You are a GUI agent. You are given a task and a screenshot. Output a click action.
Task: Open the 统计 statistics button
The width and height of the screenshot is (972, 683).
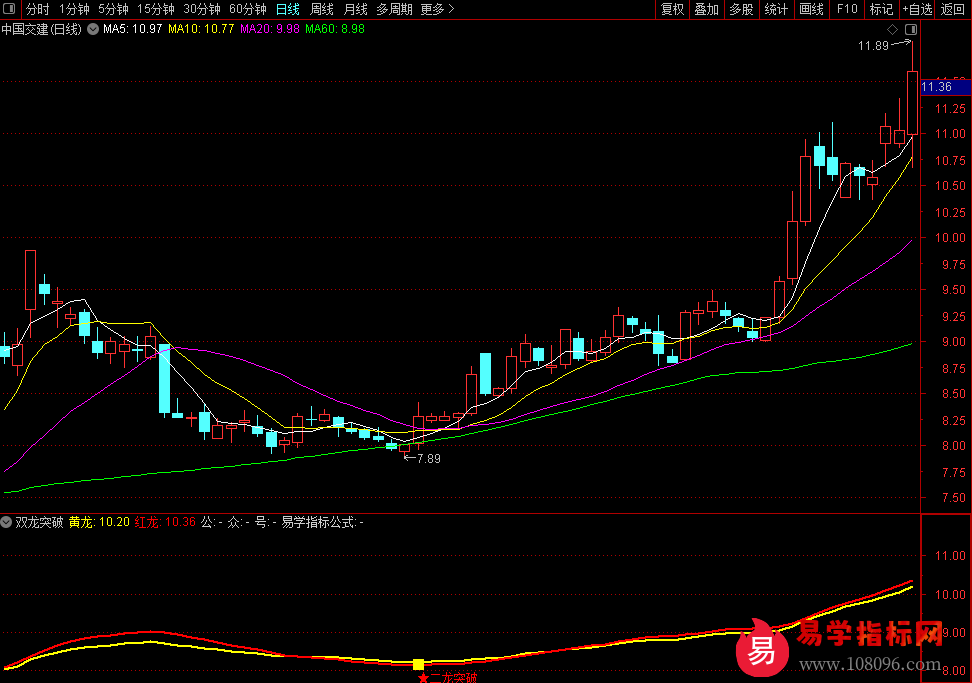(776, 9)
